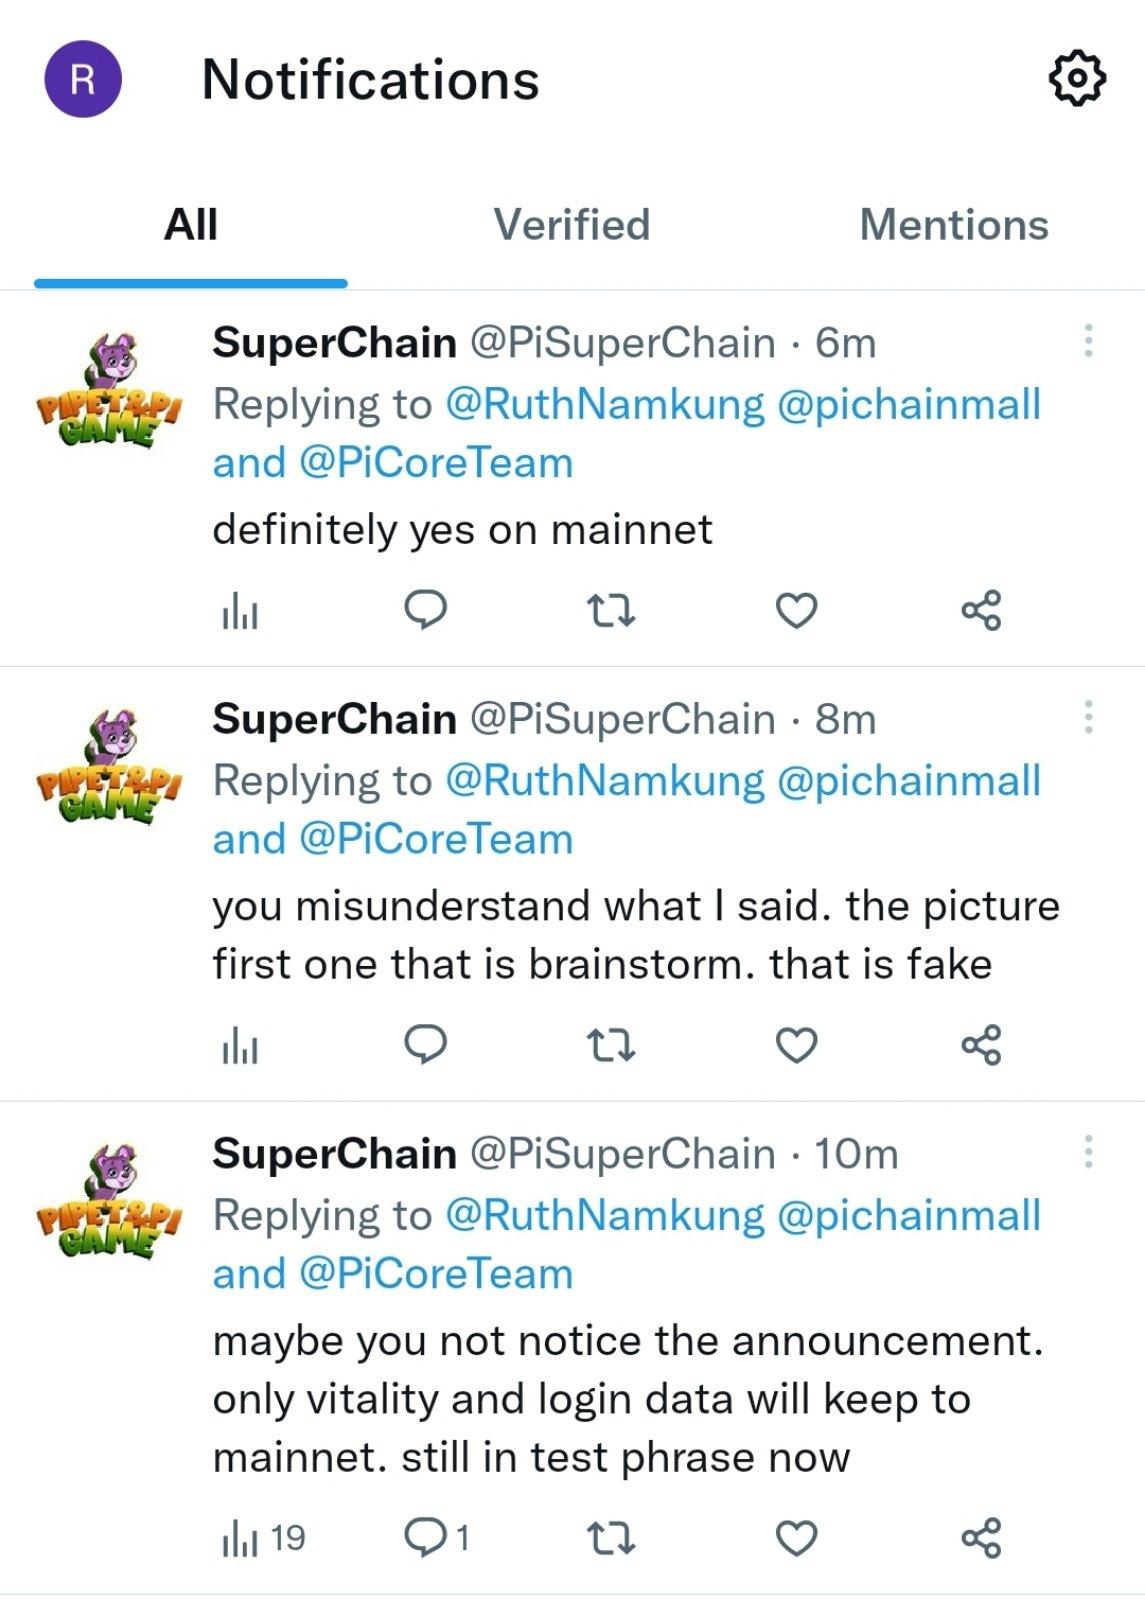Switch to the Verified tab
Viewport: 1145px width, 1600px height.
pyautogui.click(x=571, y=225)
